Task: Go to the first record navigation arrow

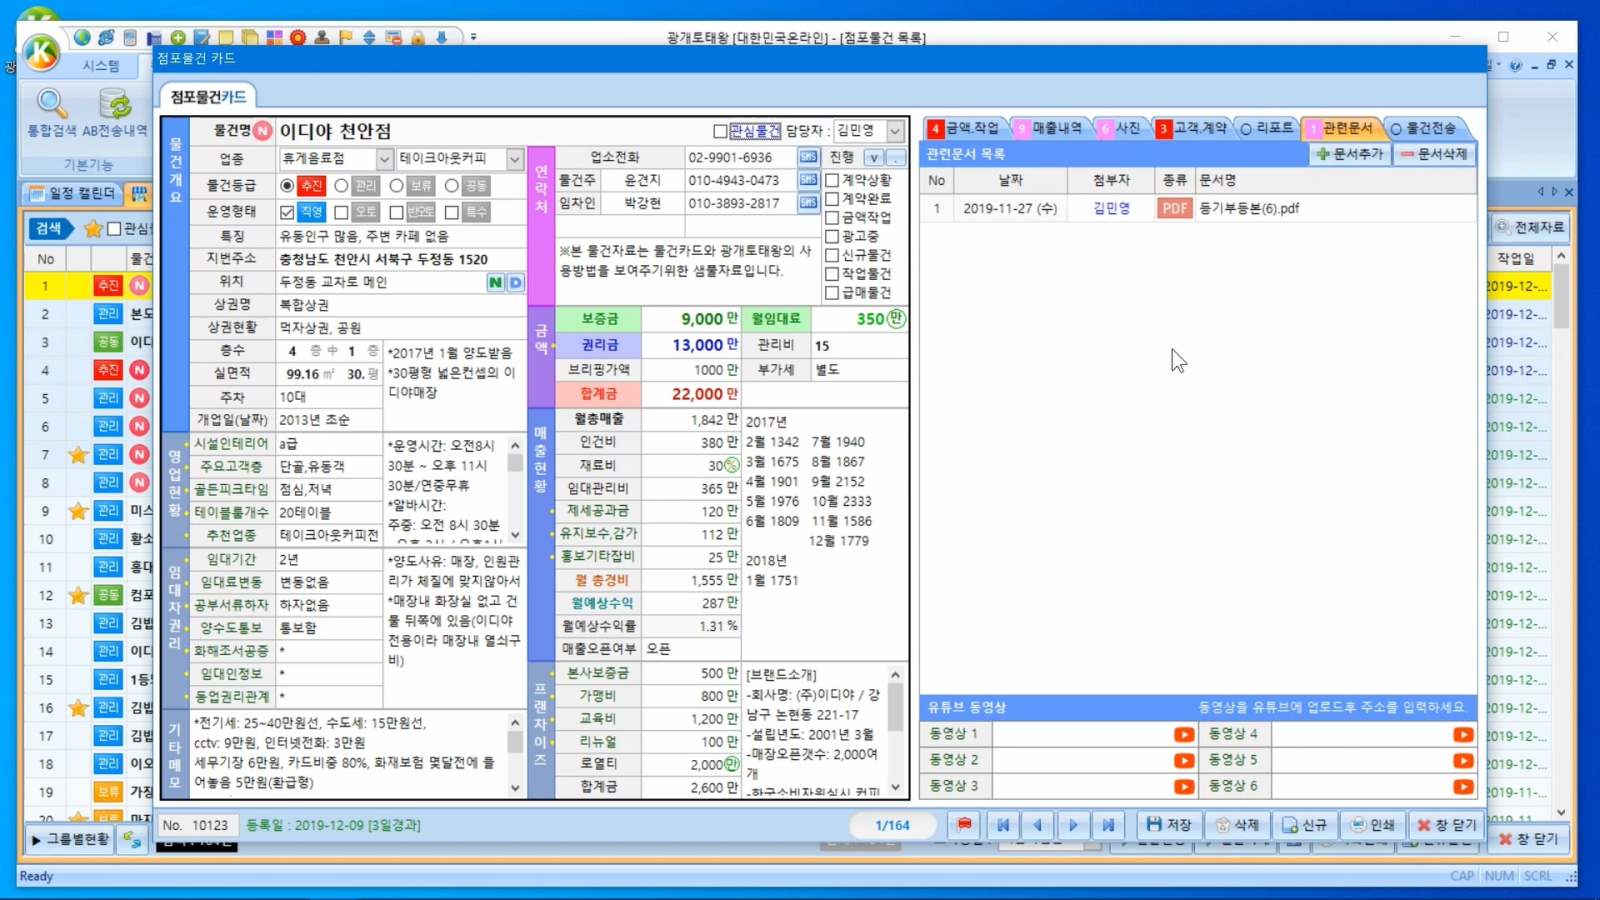Action: [x=1002, y=825]
